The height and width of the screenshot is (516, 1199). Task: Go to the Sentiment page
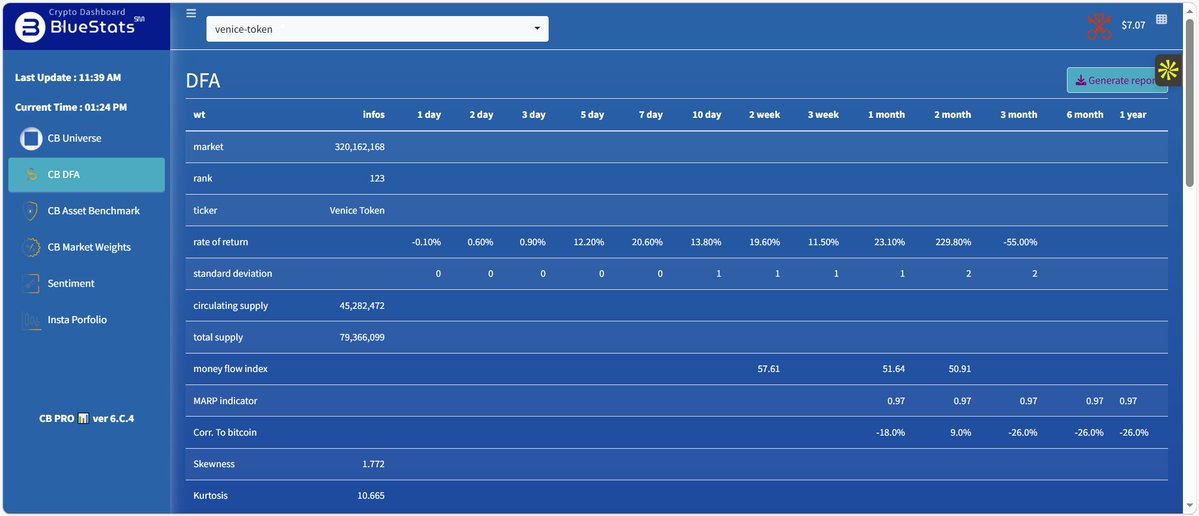pos(71,284)
